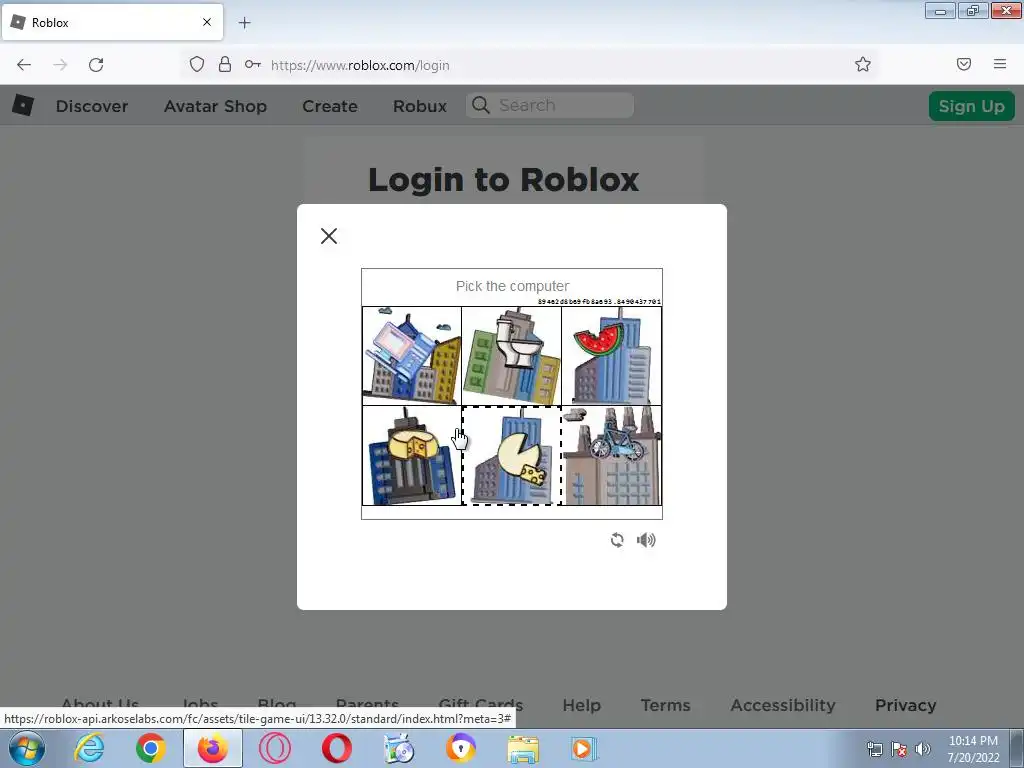Open Windows Explorer folder in the taskbar
1024x768 pixels.
[x=523, y=749]
